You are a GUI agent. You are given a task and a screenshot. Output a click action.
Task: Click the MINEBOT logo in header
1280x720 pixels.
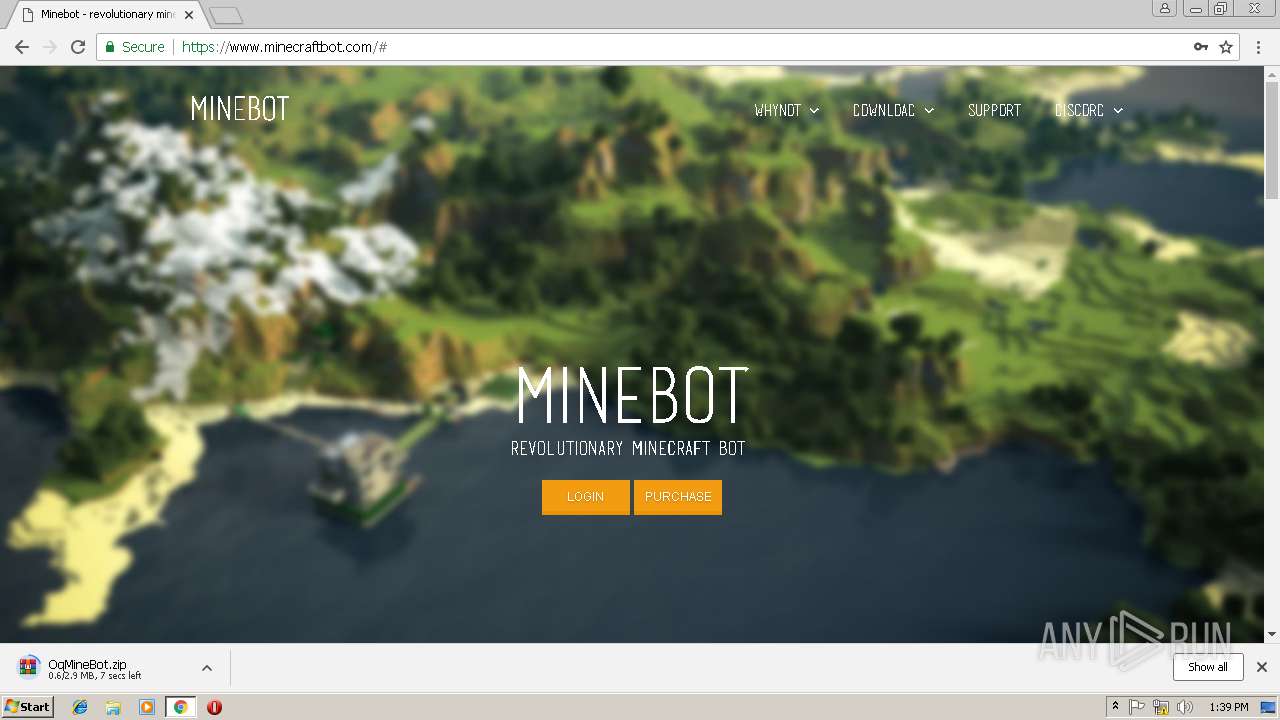pos(240,109)
